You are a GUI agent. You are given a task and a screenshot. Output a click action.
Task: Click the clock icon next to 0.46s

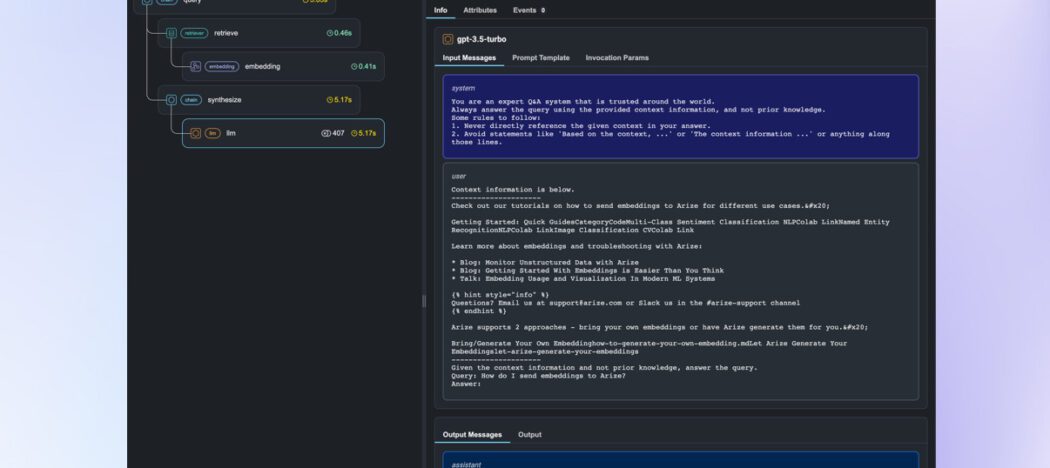(329, 33)
